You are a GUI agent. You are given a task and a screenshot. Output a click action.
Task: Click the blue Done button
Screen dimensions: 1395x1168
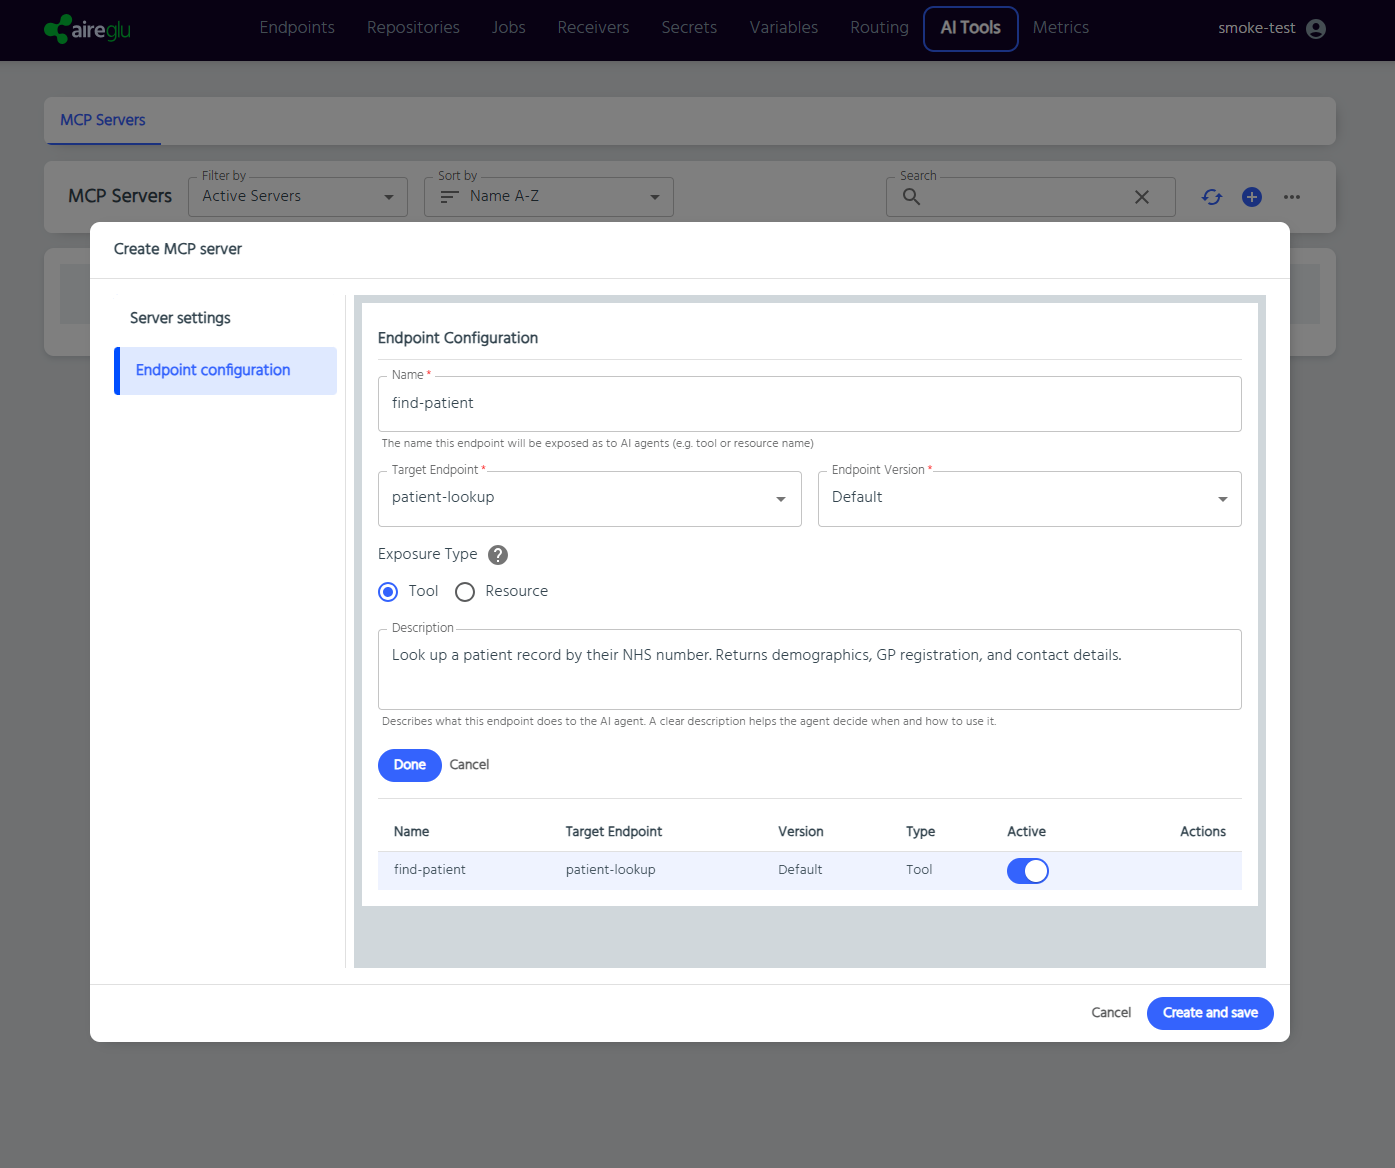(x=409, y=765)
